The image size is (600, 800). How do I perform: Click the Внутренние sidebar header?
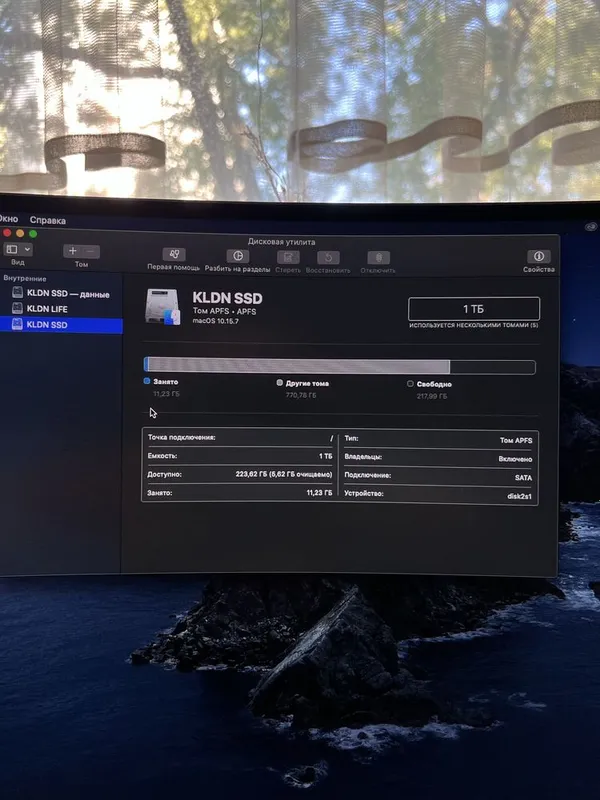tap(25, 279)
